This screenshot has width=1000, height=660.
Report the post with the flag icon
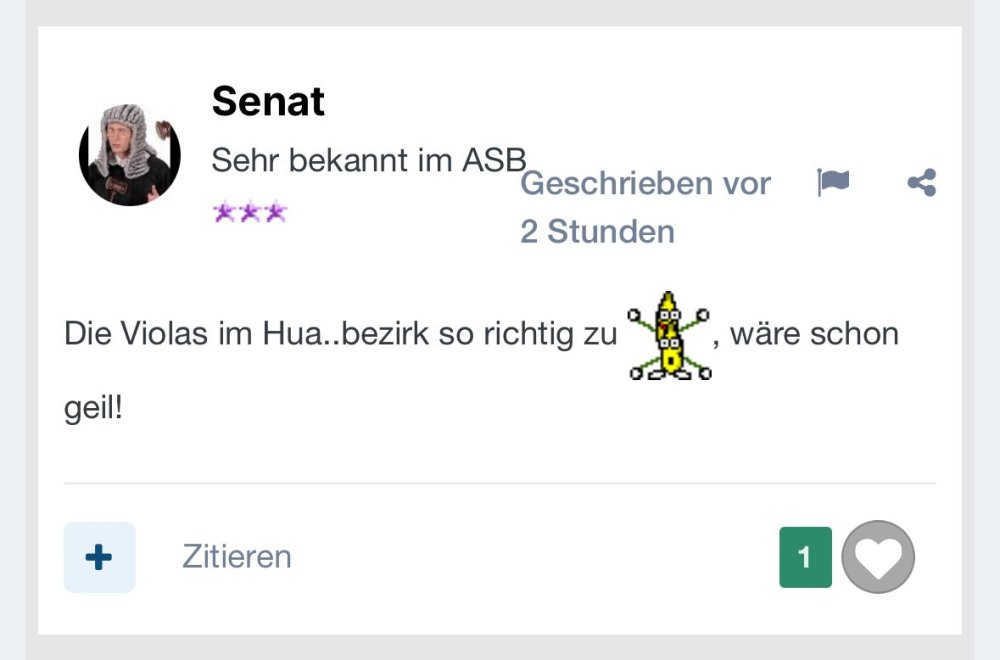[833, 183]
